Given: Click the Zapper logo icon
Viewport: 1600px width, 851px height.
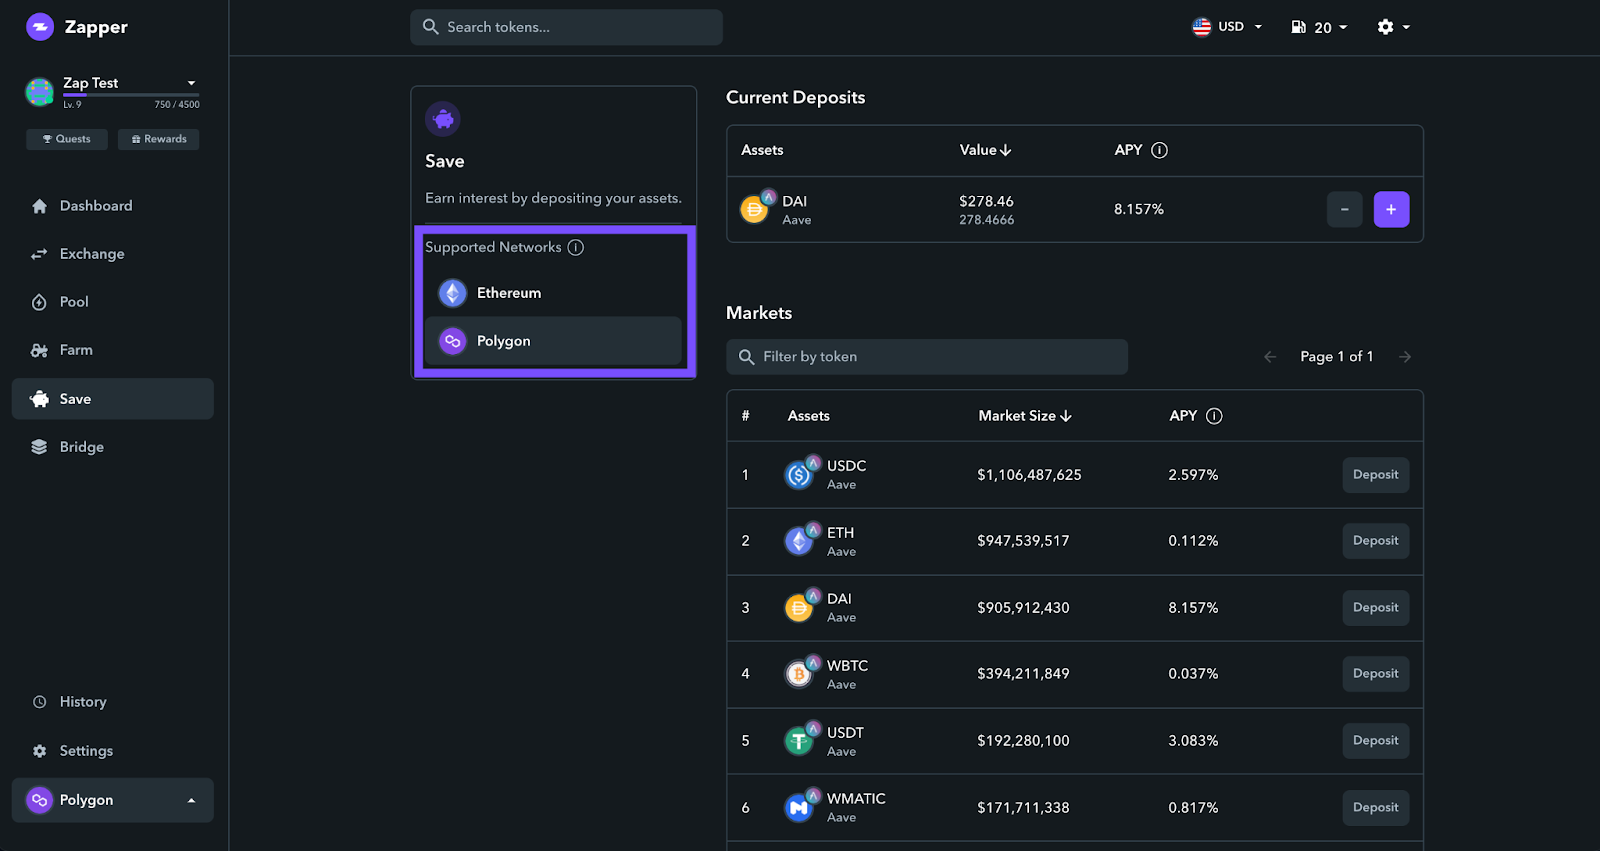Looking at the screenshot, I should coord(40,27).
